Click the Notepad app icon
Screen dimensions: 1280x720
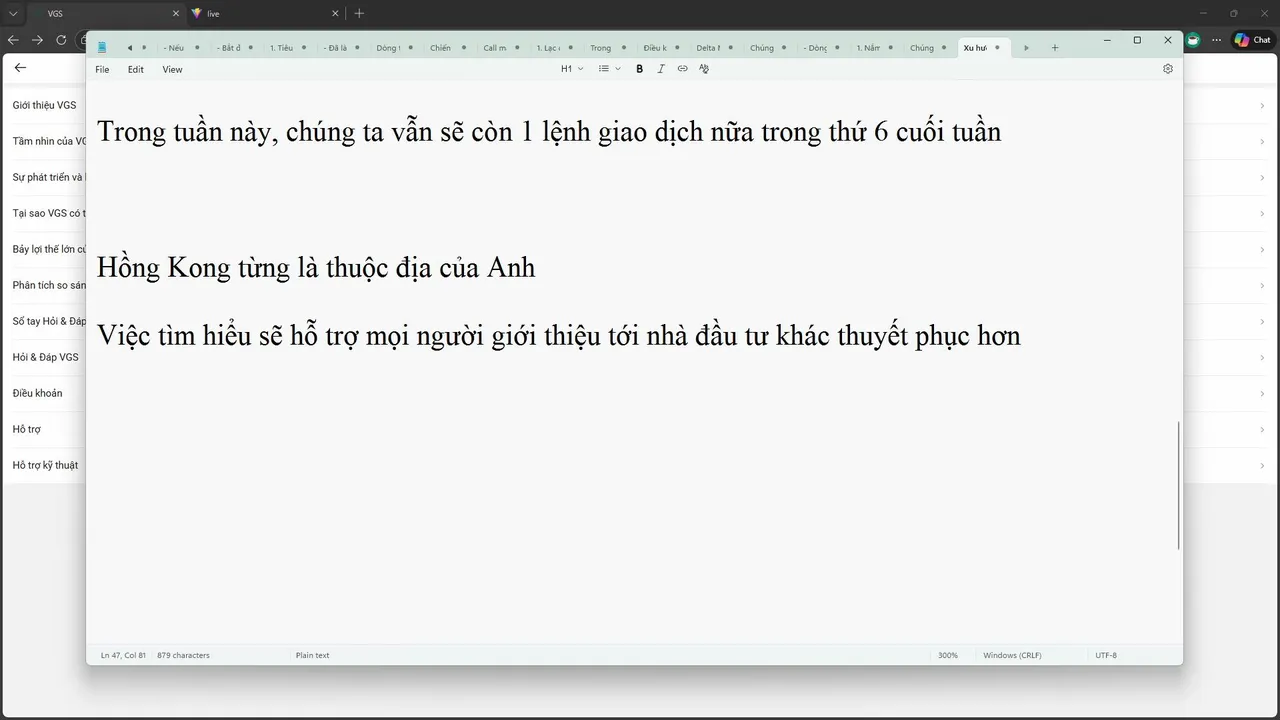point(102,48)
